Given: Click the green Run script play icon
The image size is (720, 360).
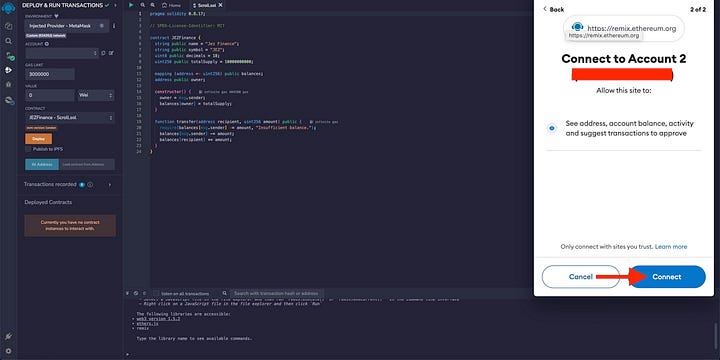Looking at the screenshot, I should tap(131, 5).
